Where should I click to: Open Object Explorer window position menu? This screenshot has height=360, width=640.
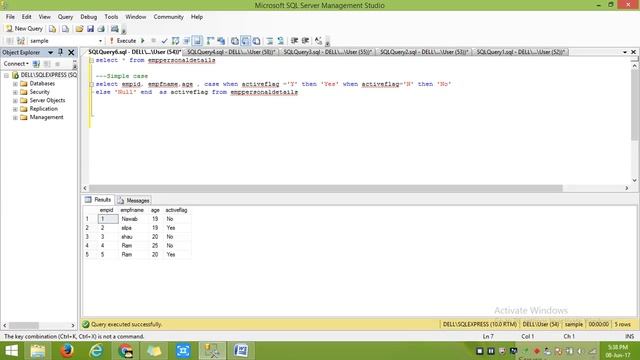[50, 52]
